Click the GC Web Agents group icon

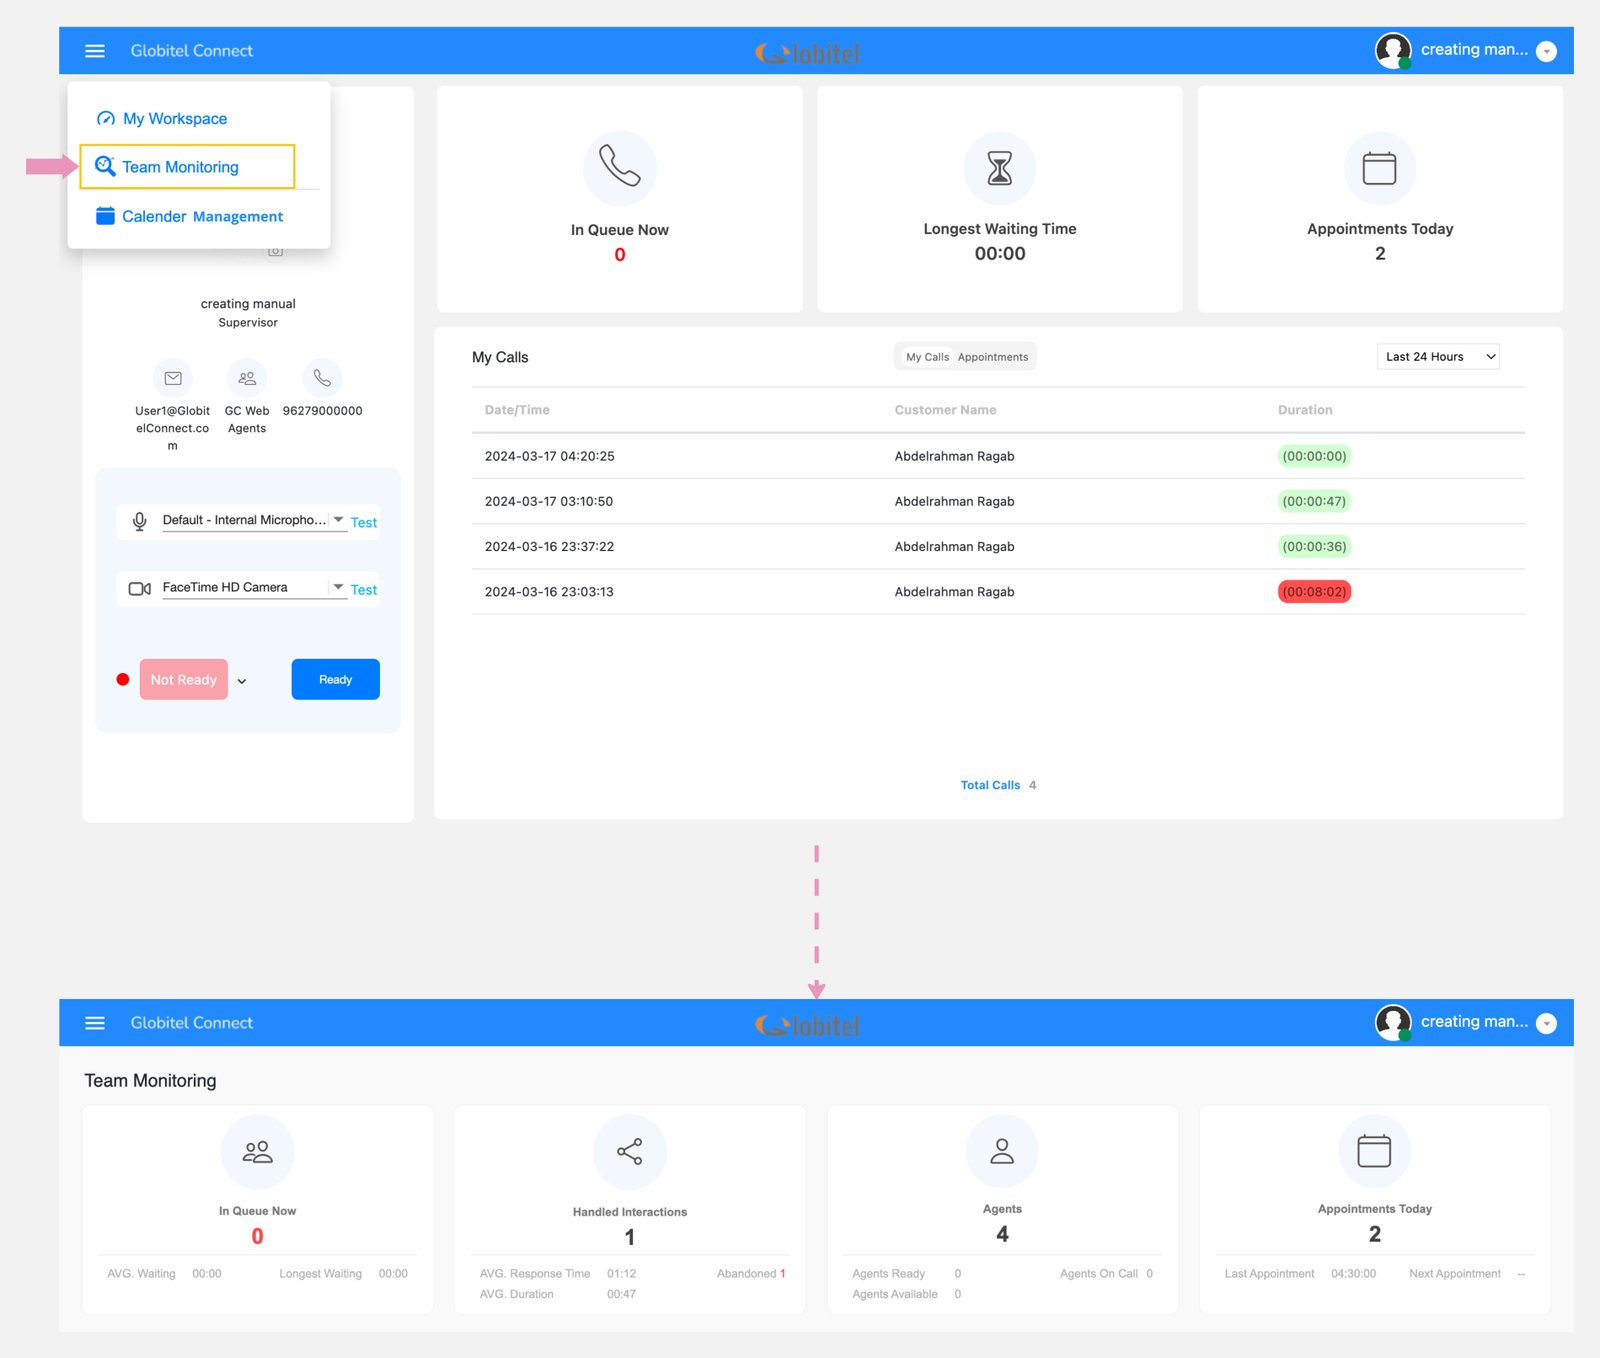point(247,378)
